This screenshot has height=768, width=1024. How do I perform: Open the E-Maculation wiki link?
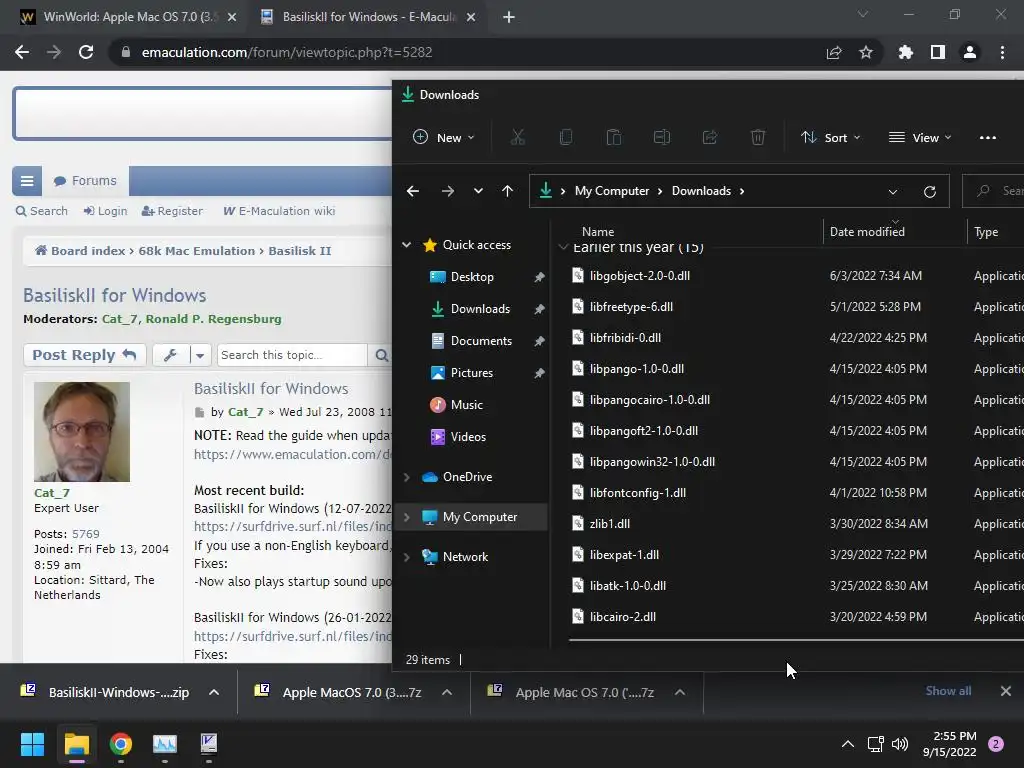point(279,211)
